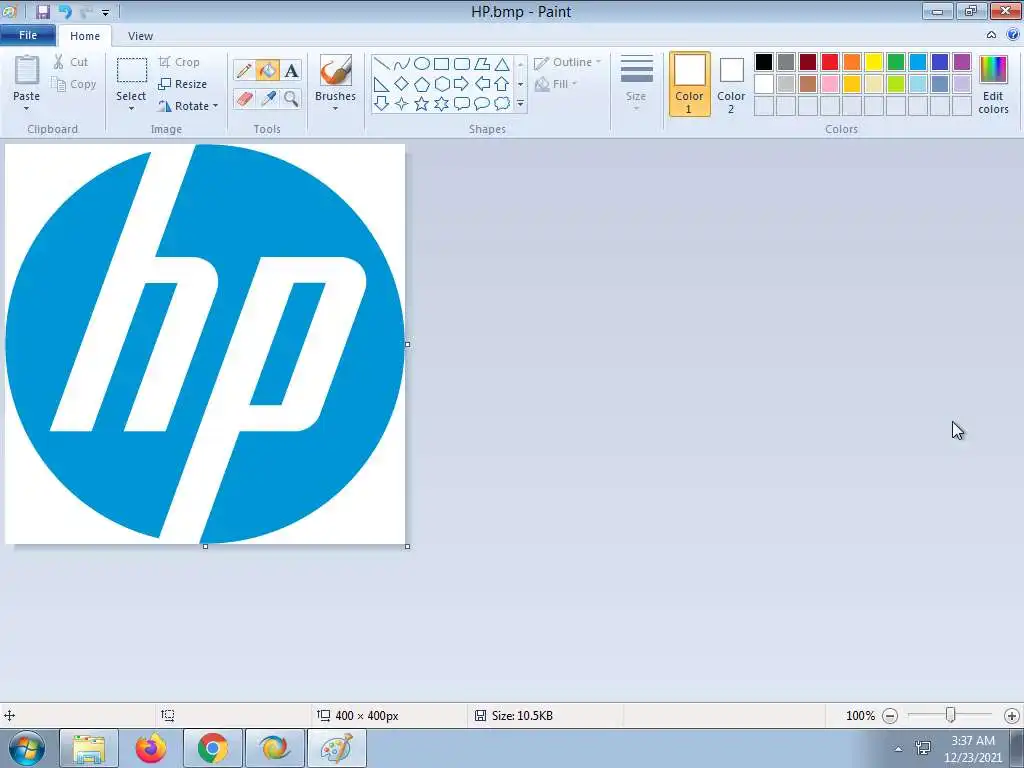The height and width of the screenshot is (768, 1024).
Task: Open the Size dropdown
Action: click(636, 84)
